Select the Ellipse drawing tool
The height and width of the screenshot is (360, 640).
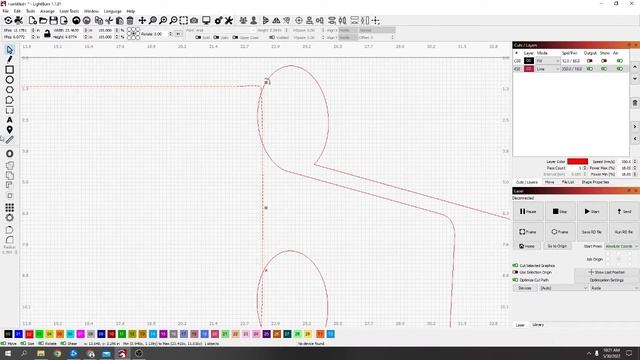(x=10, y=80)
